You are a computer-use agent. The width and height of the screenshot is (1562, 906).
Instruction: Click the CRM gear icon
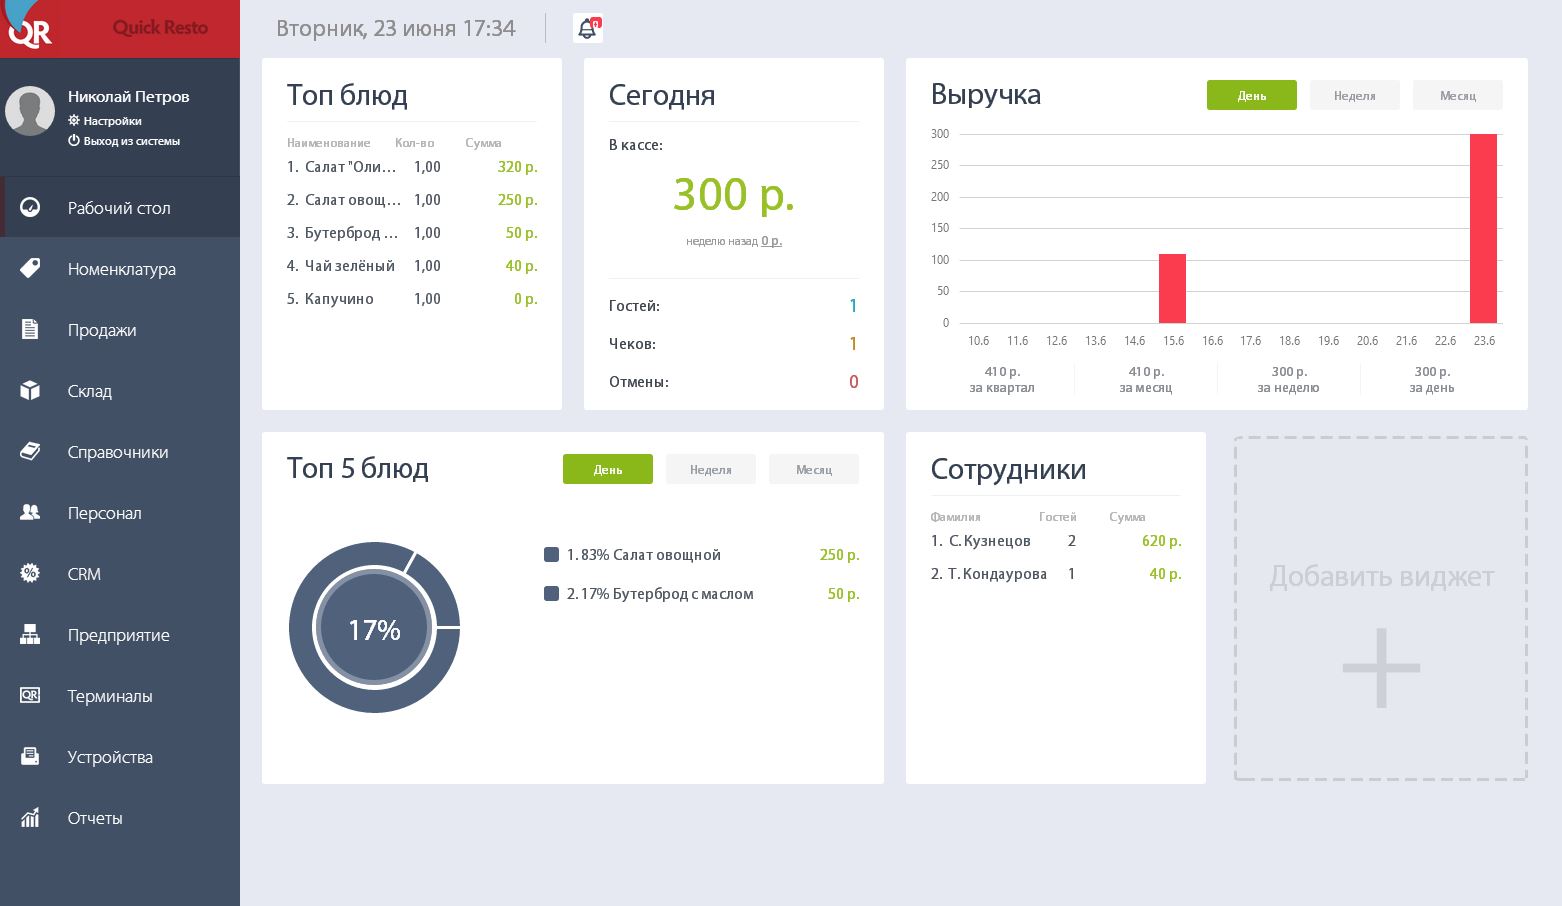point(30,573)
